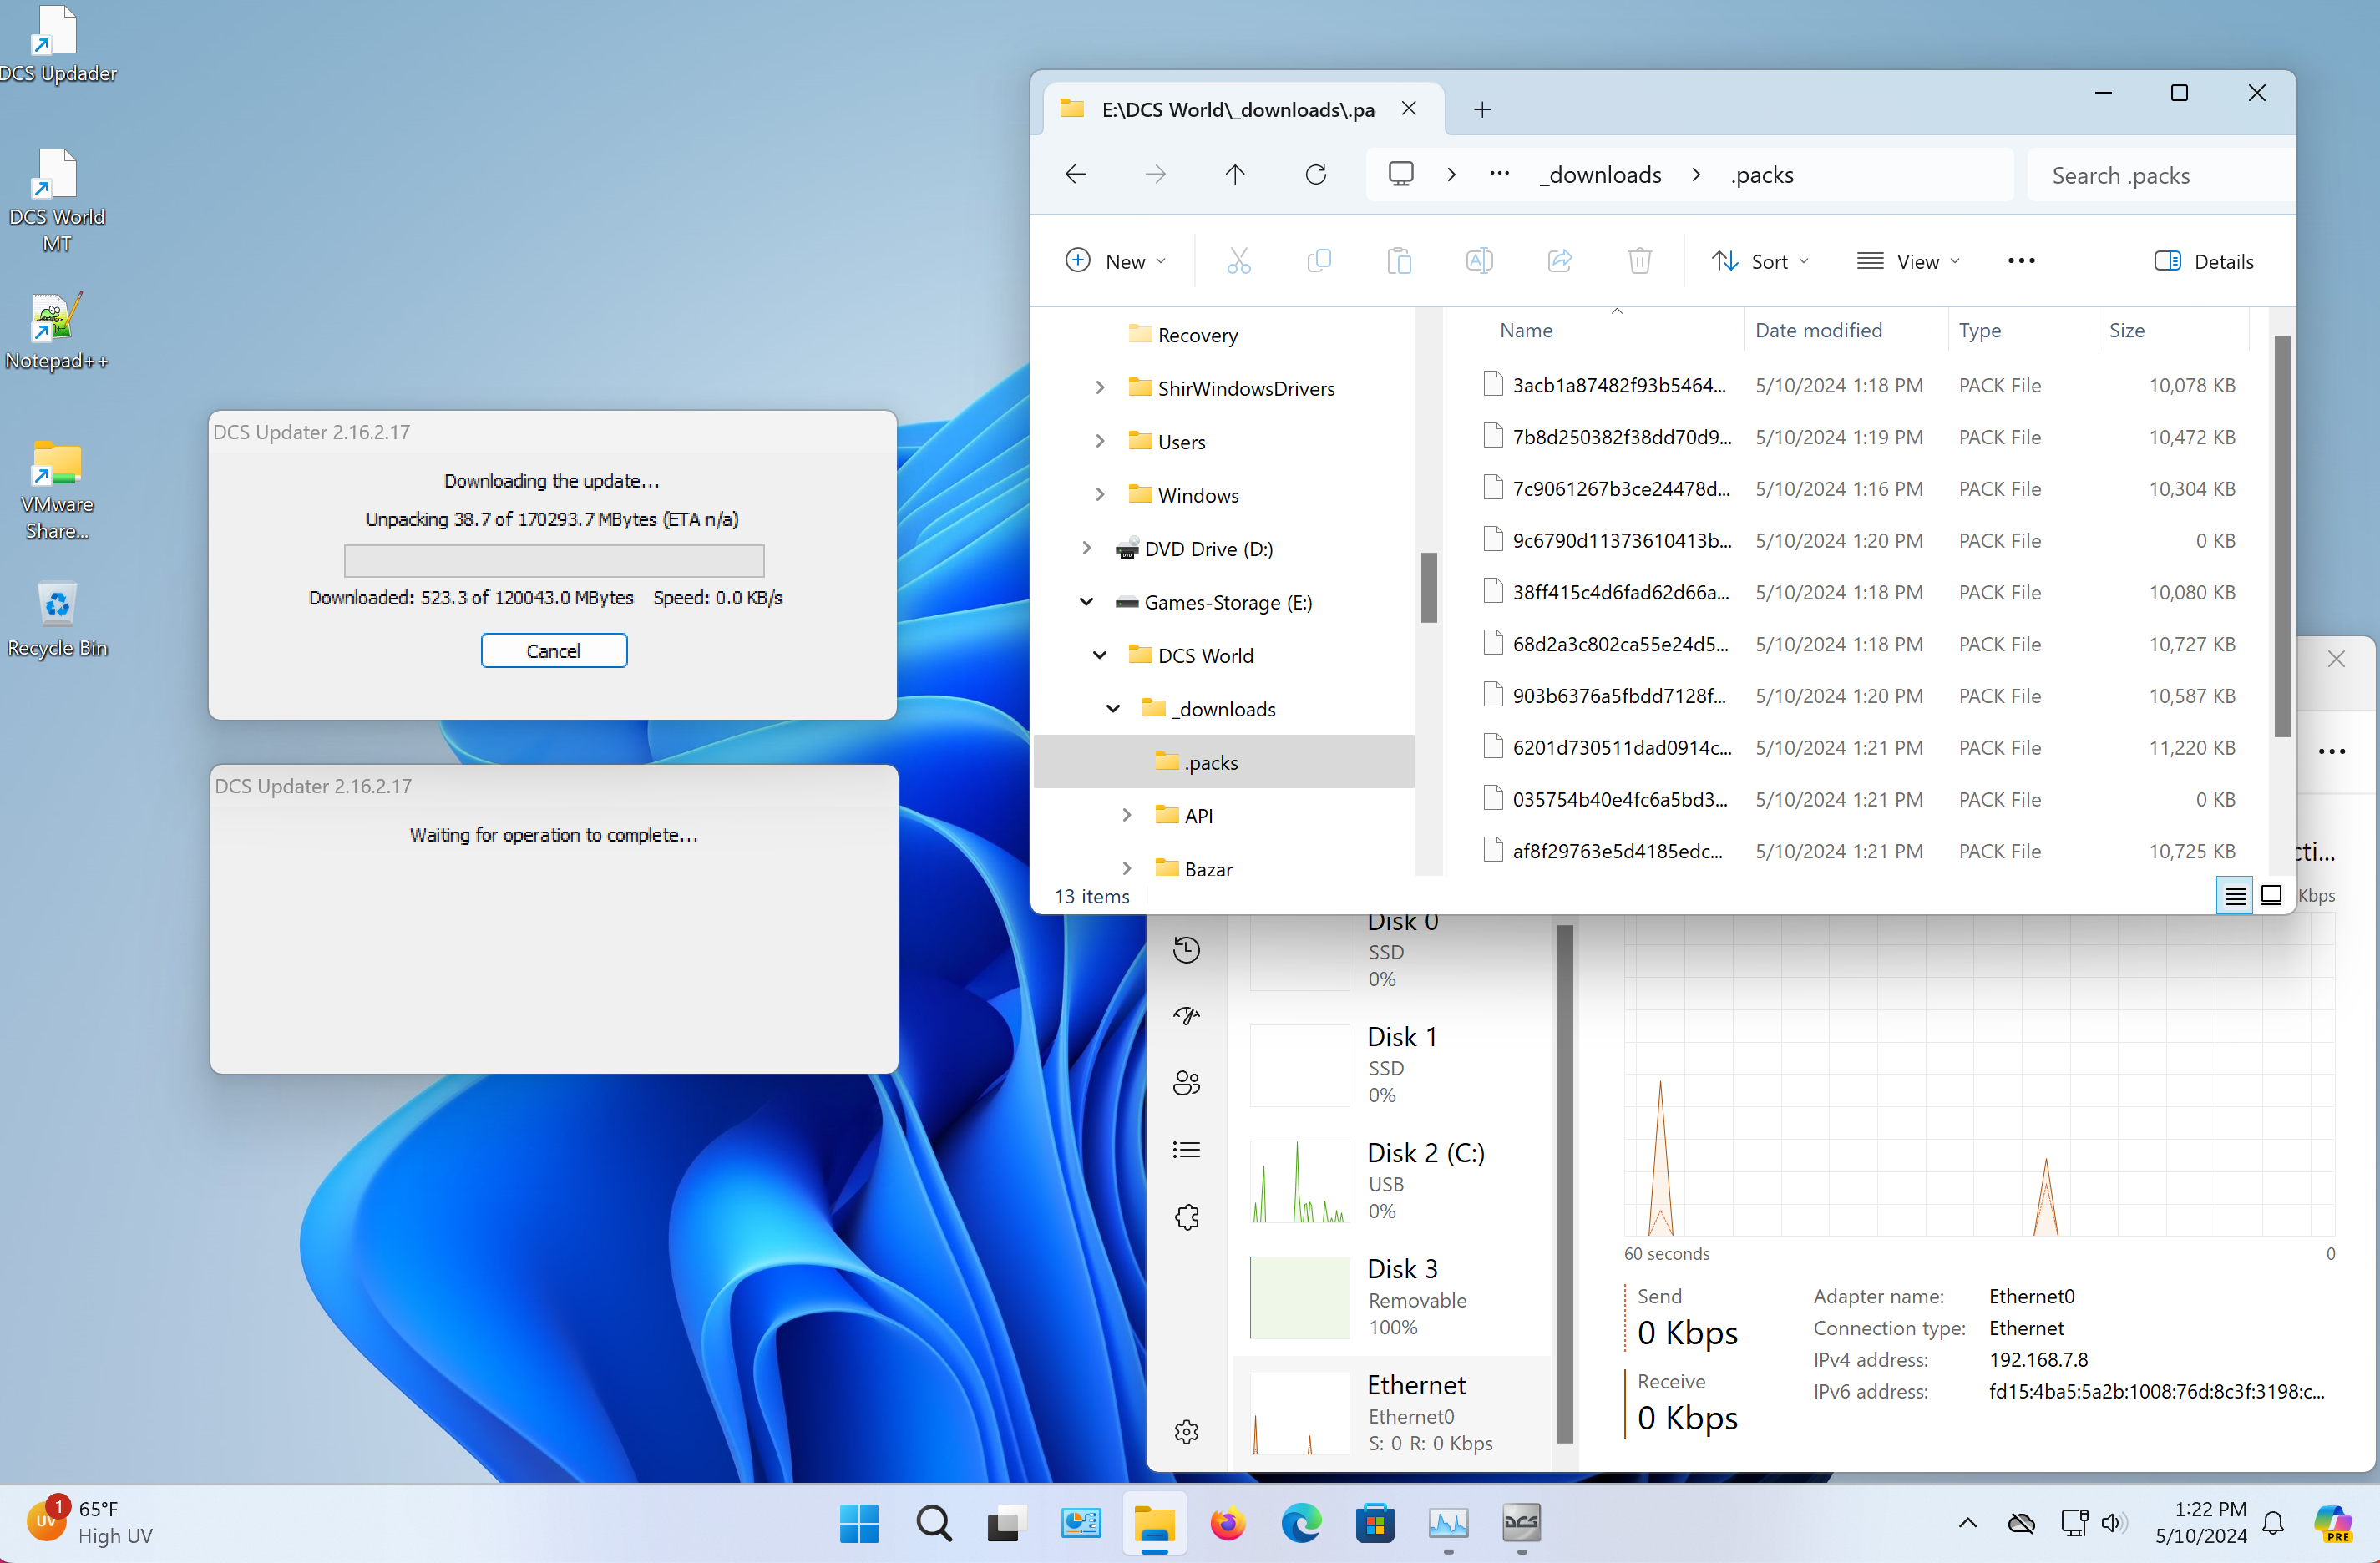
Task: Open the View dropdown in Explorer
Action: point(1908,261)
